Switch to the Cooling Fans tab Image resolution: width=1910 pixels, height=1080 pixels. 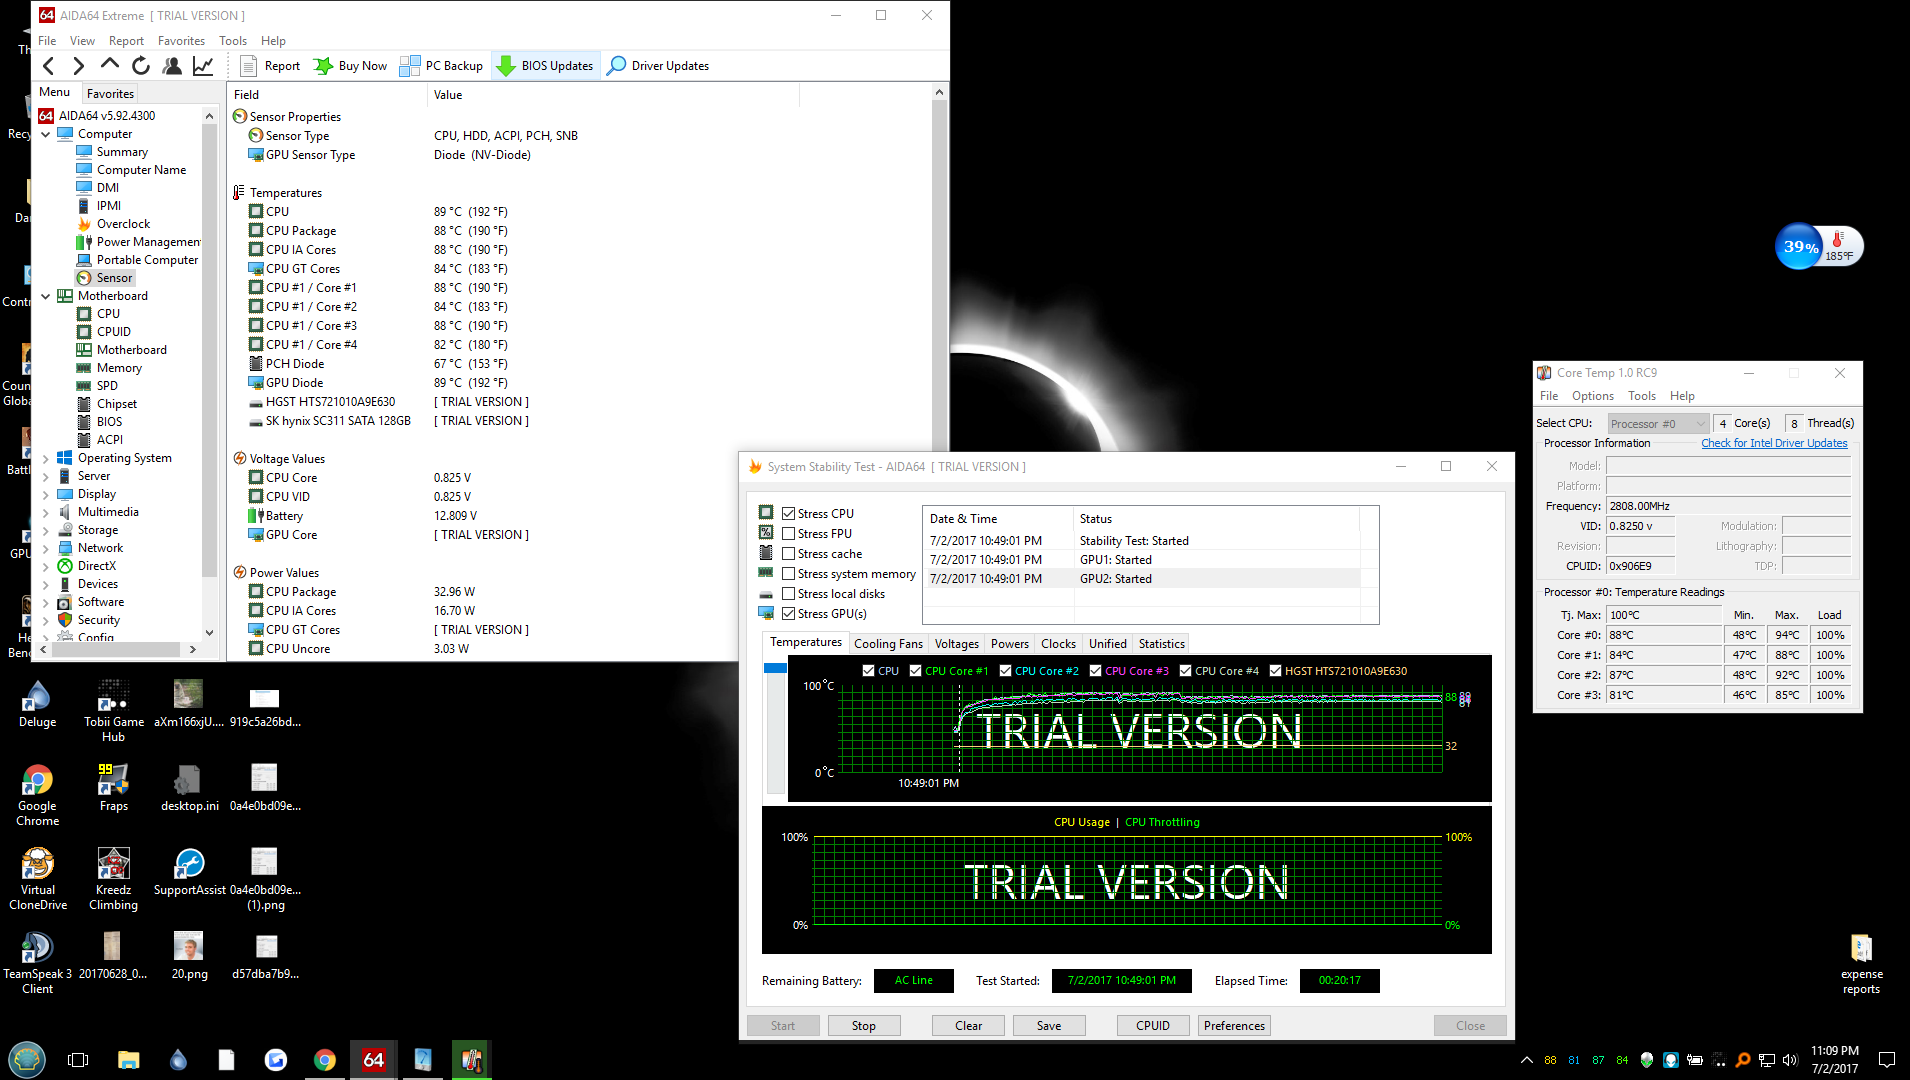click(888, 644)
